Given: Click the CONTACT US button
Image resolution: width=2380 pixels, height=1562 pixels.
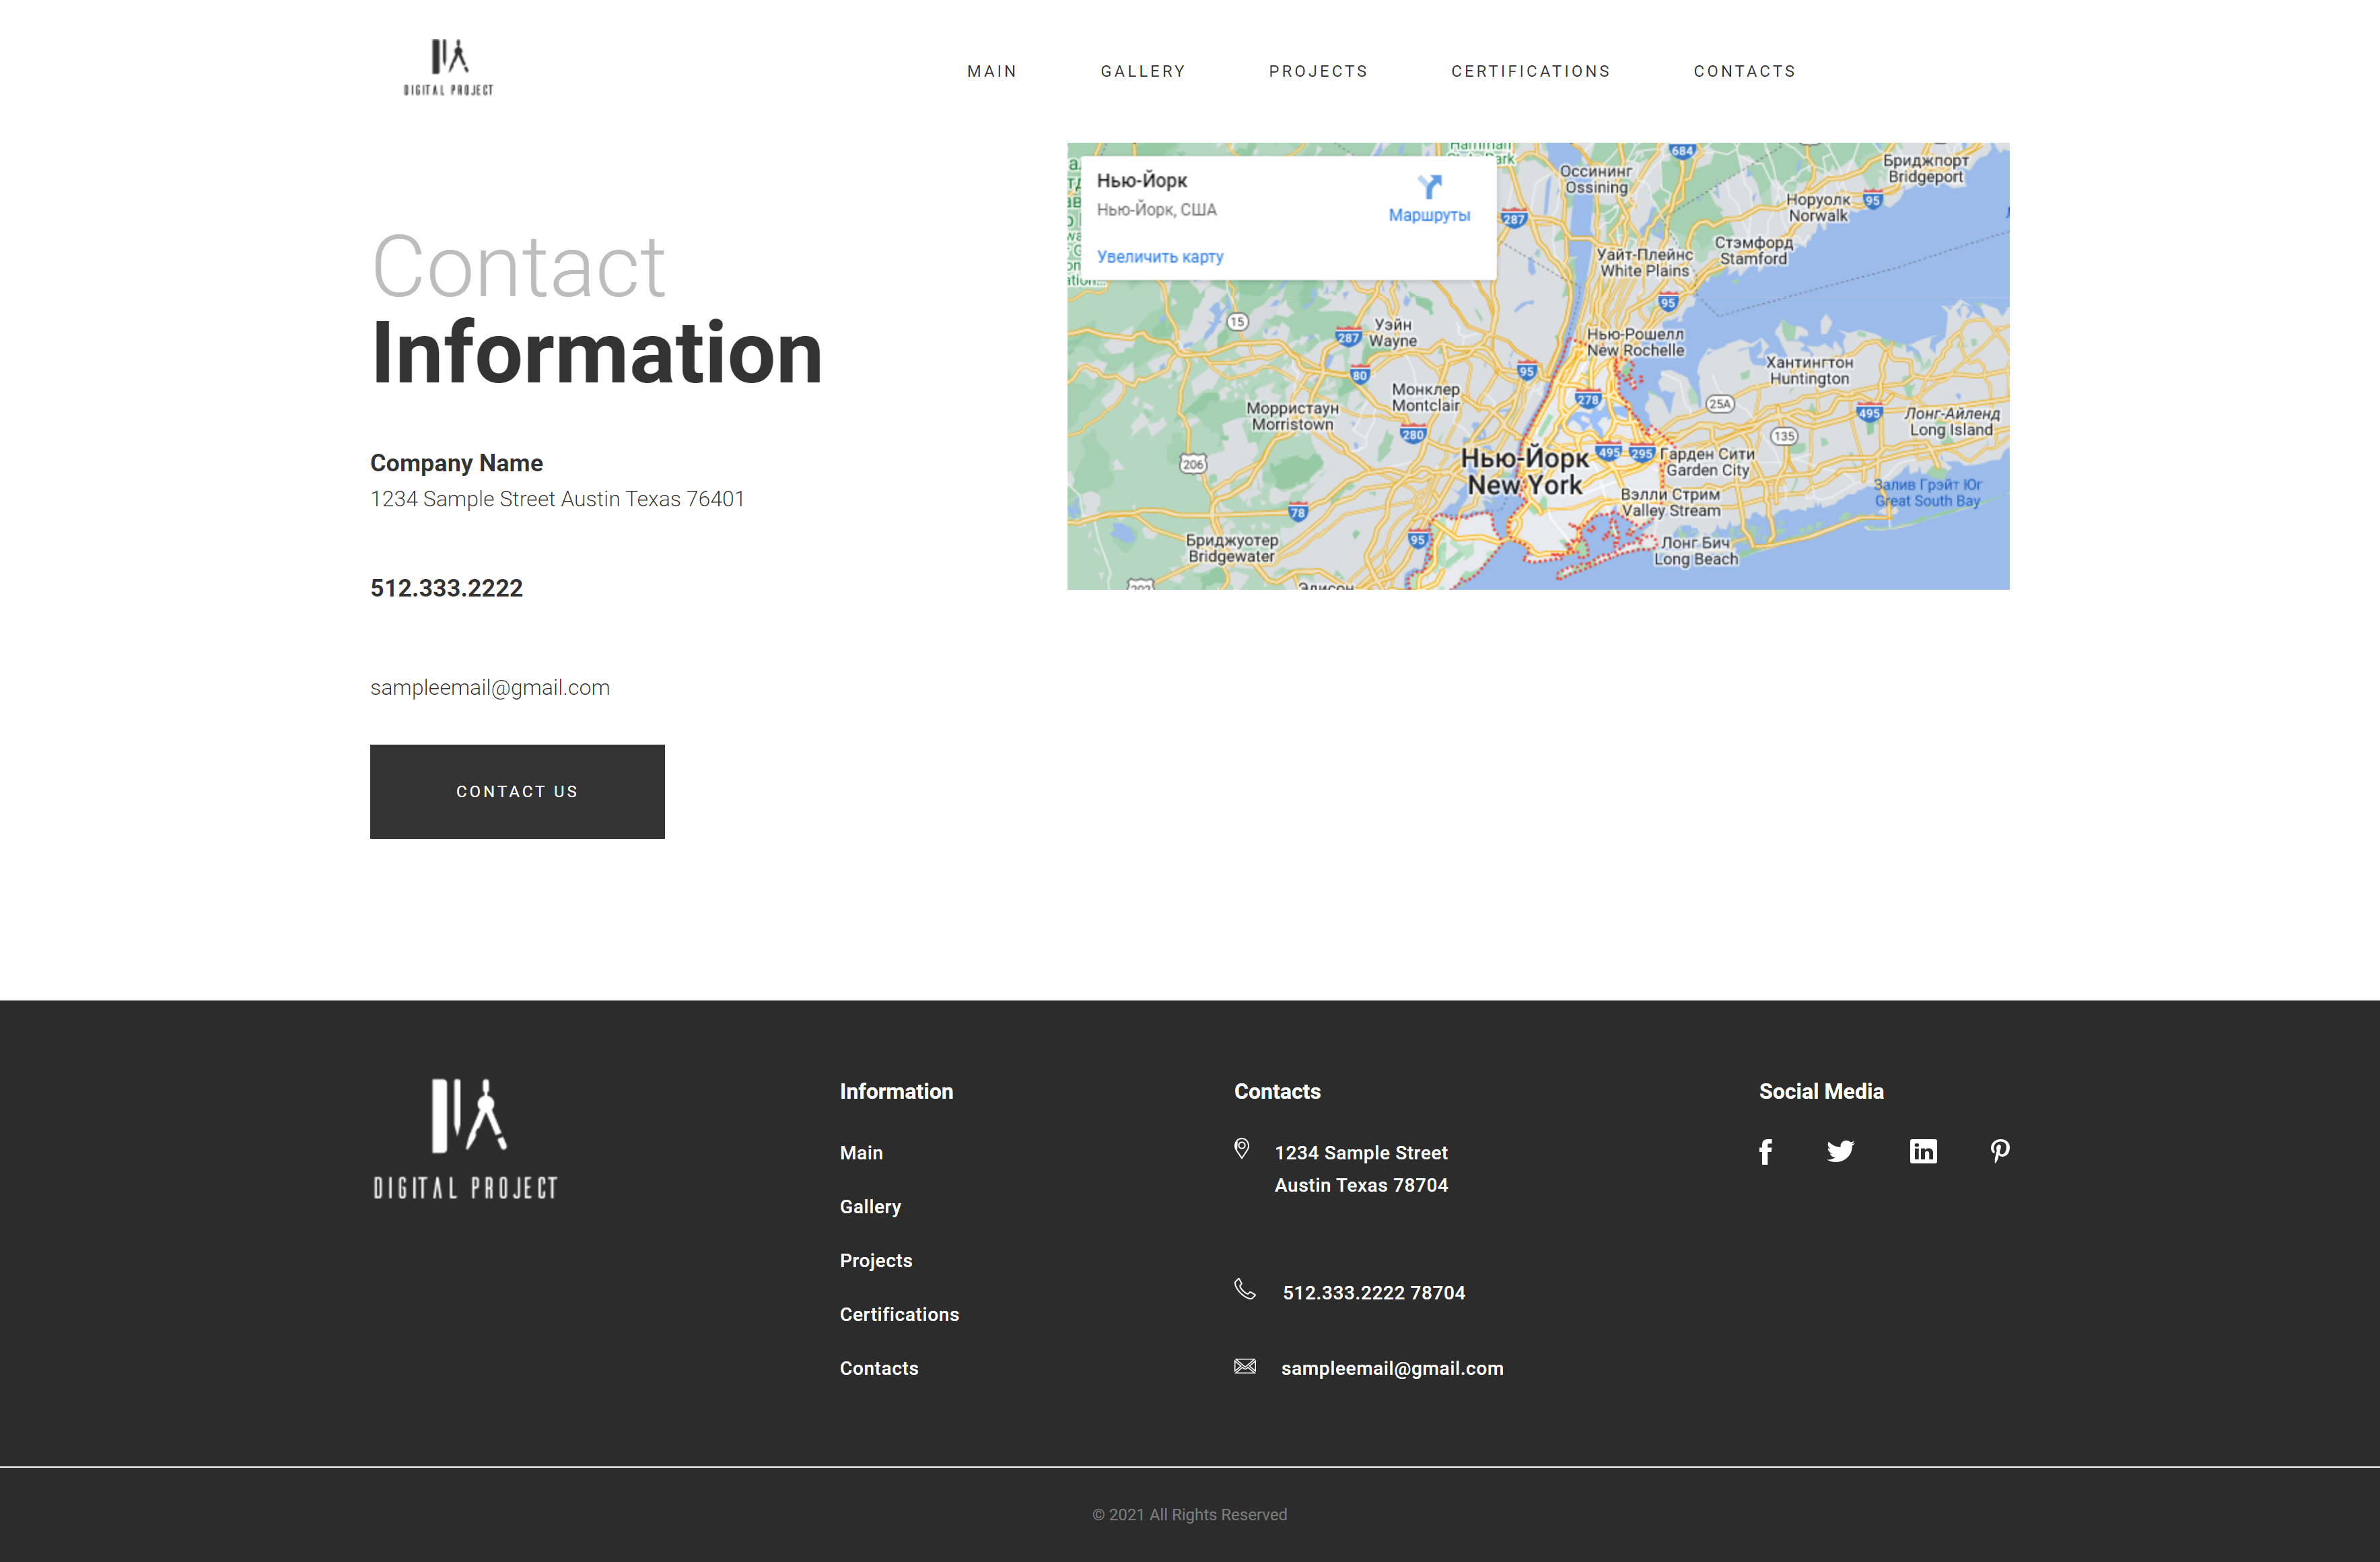Looking at the screenshot, I should point(517,792).
